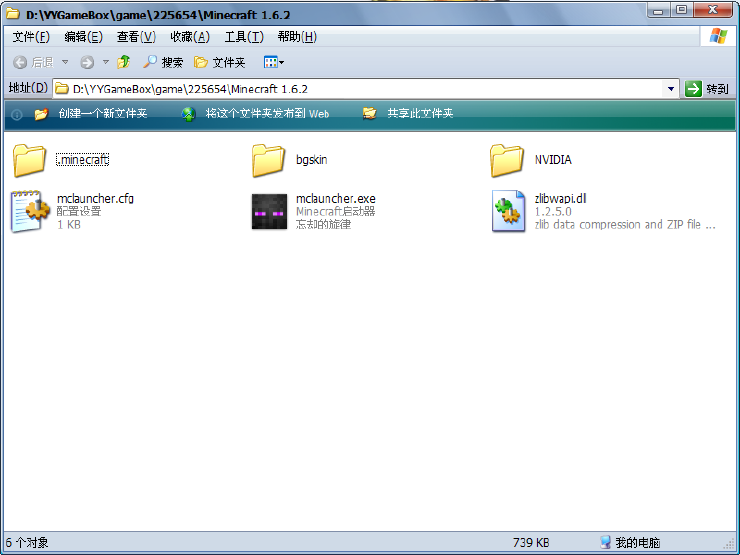Click 我的电脑 in the status bar
Screen dimensions: 740x555
(637, 543)
